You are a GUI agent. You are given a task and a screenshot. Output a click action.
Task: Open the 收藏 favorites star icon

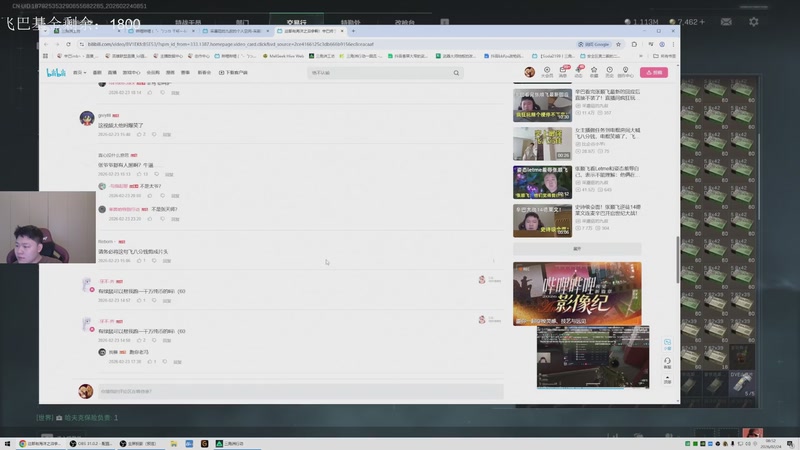(594, 72)
